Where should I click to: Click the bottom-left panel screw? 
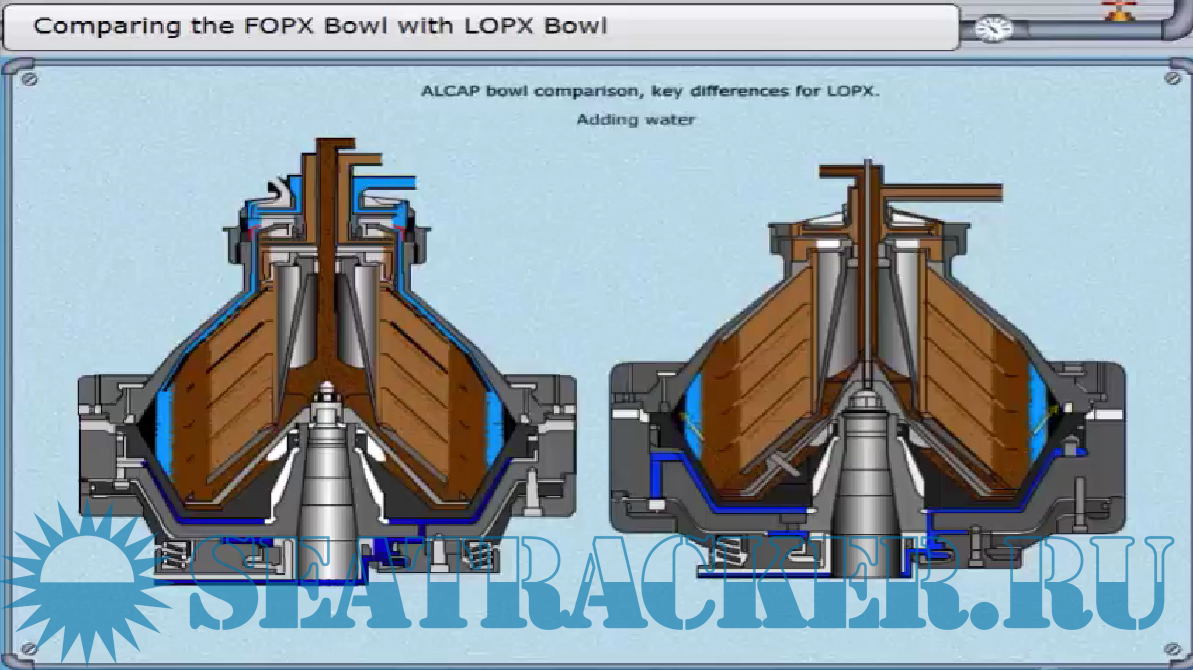[29, 647]
